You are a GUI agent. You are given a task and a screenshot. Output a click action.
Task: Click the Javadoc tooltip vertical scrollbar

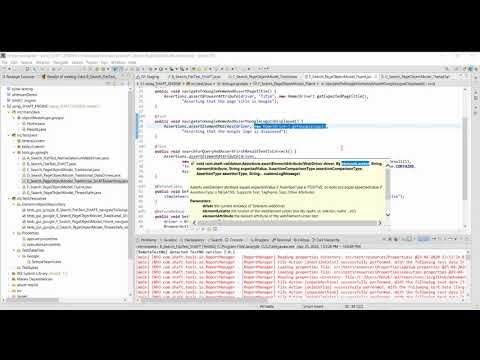tap(388, 185)
